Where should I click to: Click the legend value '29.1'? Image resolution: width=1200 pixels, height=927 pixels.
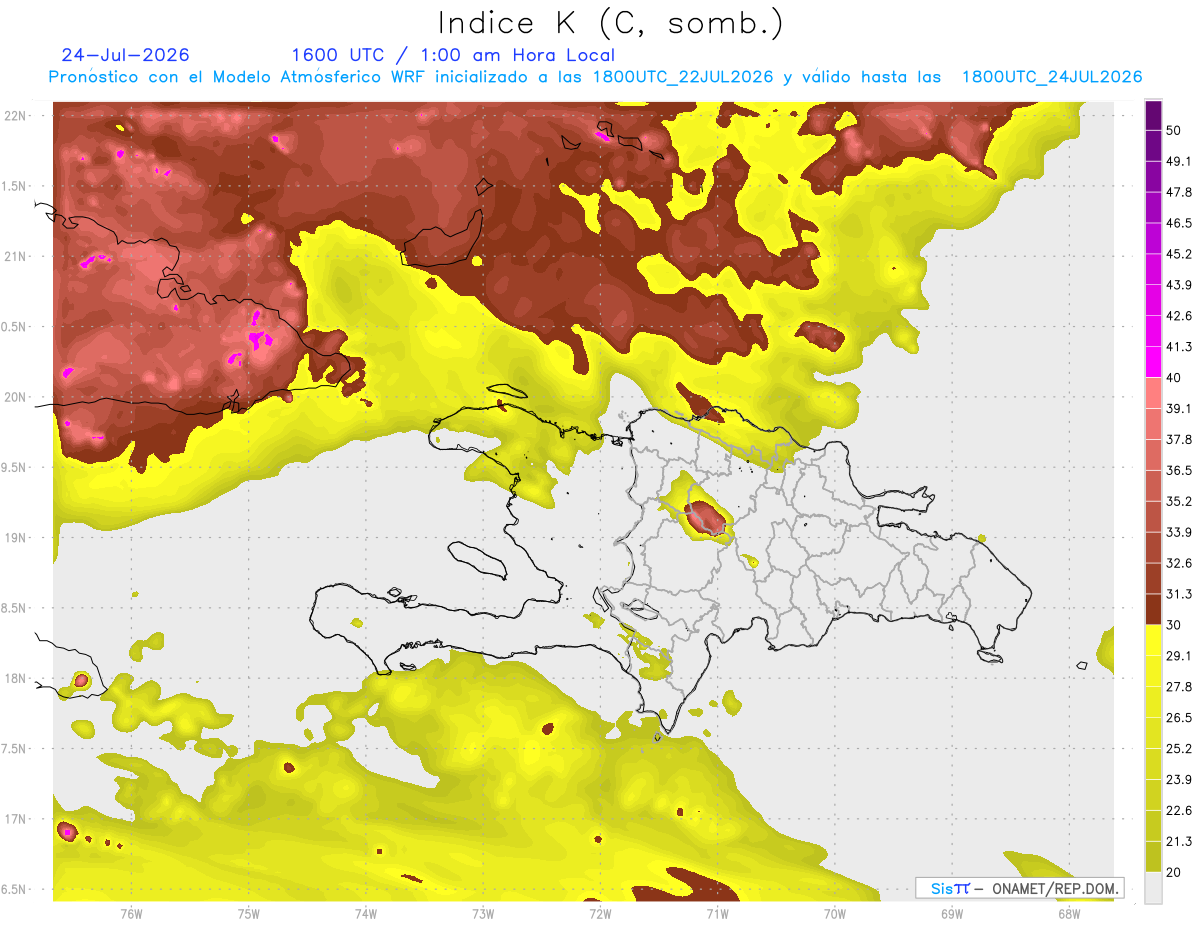pyautogui.click(x=1179, y=656)
